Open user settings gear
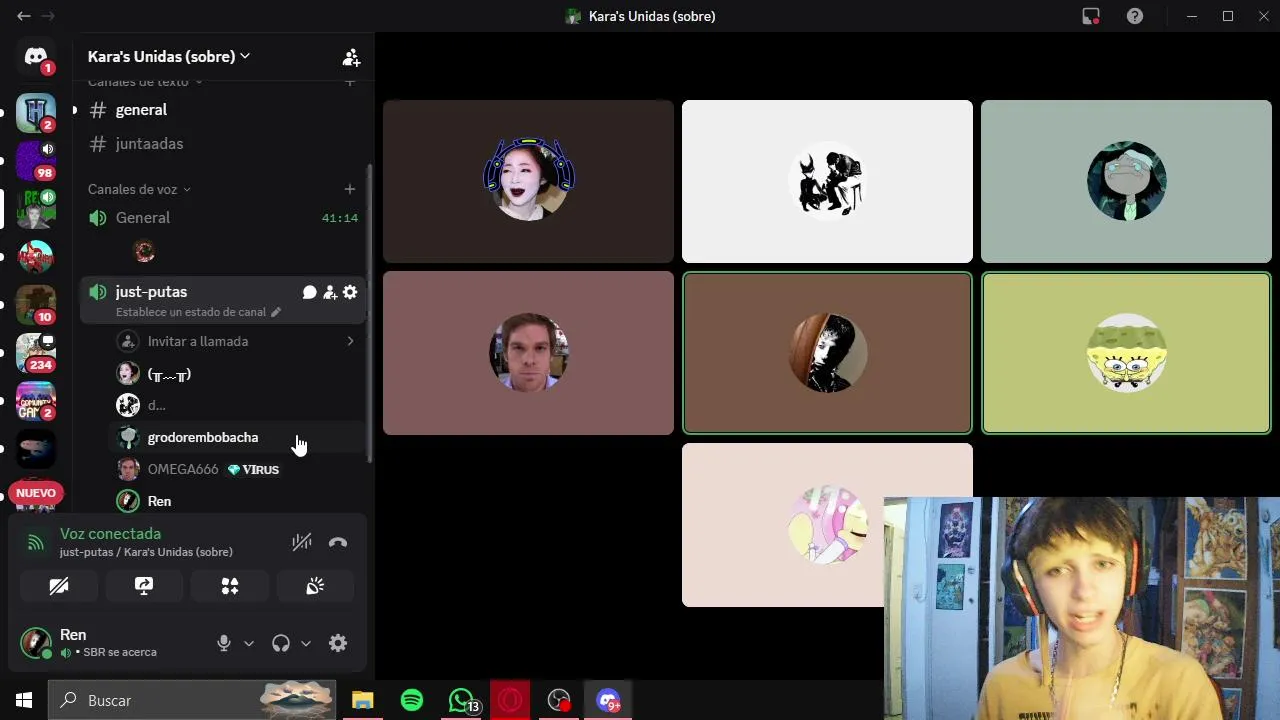 point(338,643)
